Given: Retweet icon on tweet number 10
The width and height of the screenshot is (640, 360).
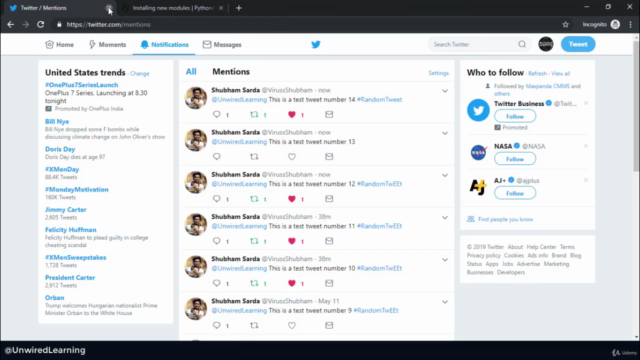Looking at the screenshot, I should [x=254, y=283].
